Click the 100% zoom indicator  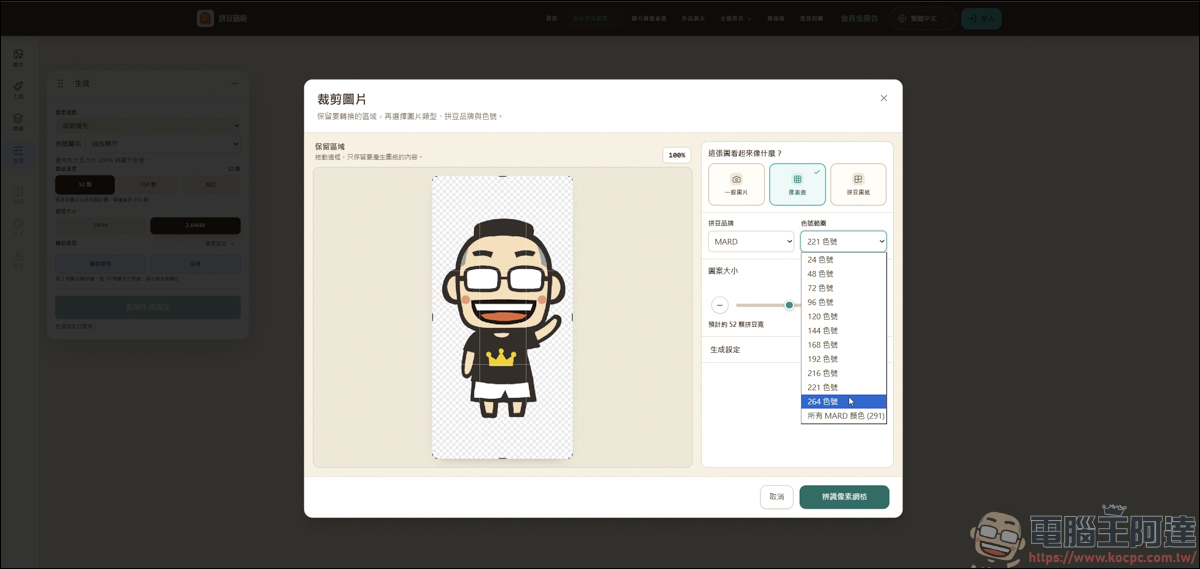tap(677, 155)
